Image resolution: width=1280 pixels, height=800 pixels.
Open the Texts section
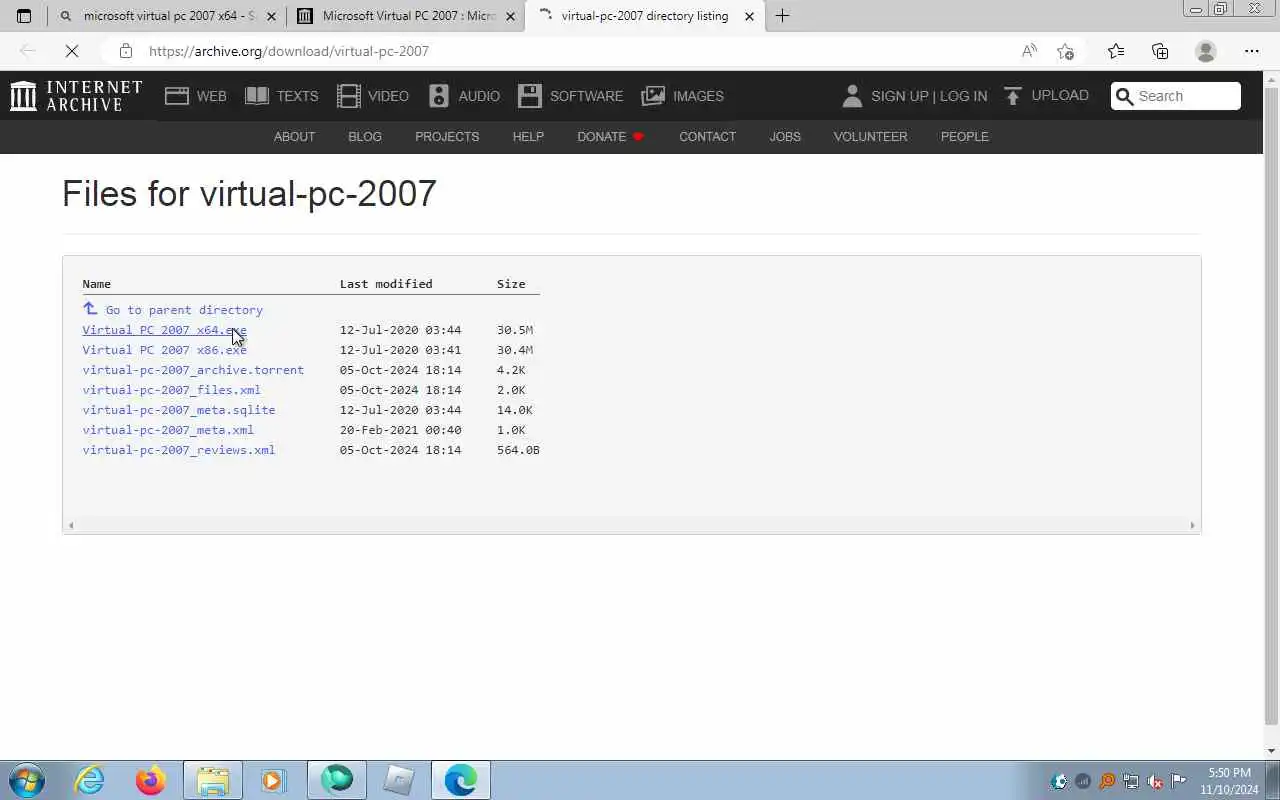(281, 96)
